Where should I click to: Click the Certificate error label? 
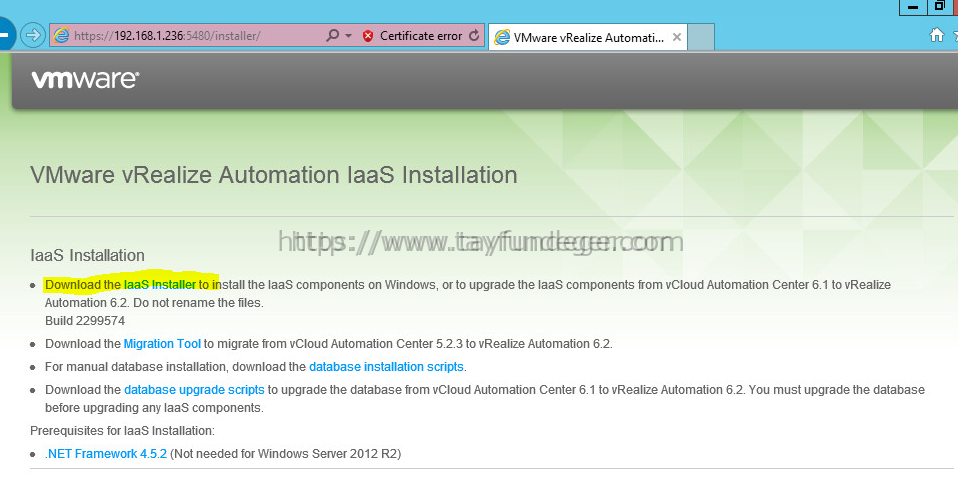pyautogui.click(x=421, y=36)
